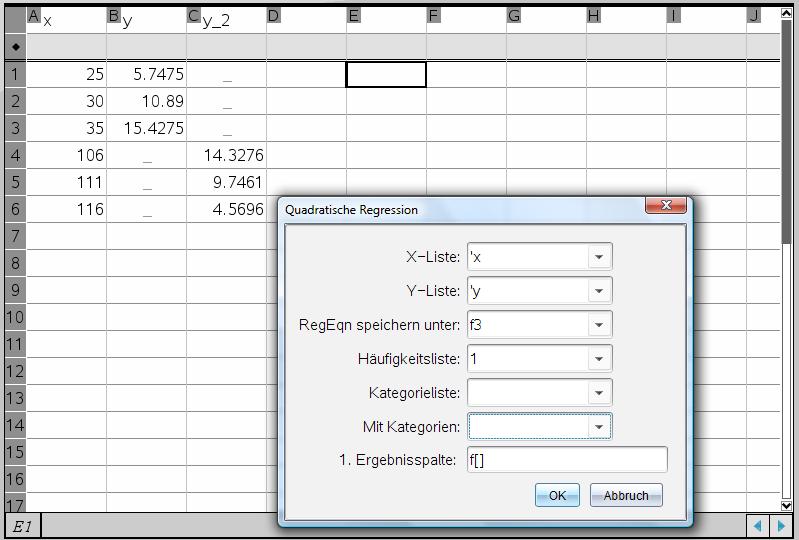Image resolution: width=799 pixels, height=540 pixels.
Task: Open the Kategorieliste dropdown
Action: (598, 393)
